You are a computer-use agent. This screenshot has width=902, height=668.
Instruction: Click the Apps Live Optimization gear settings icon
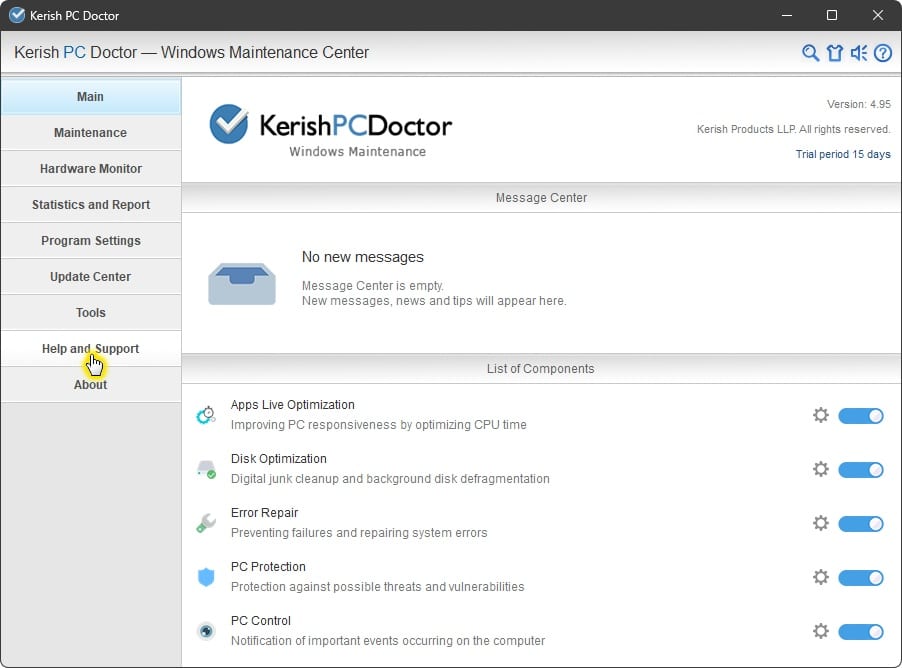(821, 415)
